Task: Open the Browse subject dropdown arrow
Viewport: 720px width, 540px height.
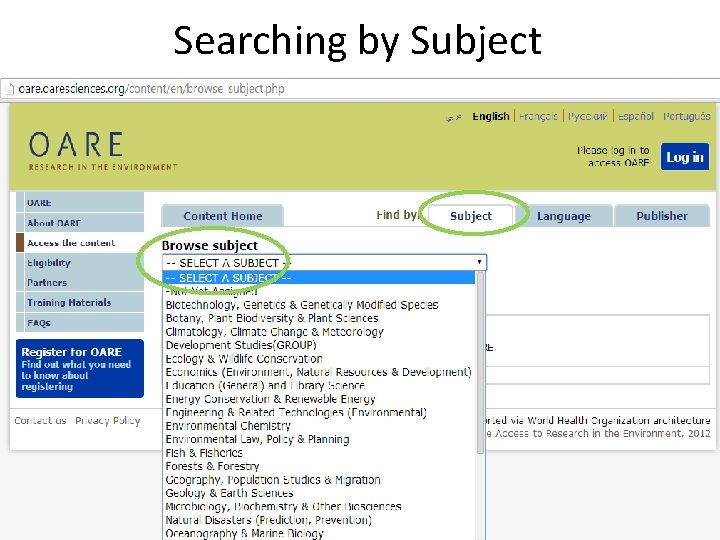Action: point(479,262)
